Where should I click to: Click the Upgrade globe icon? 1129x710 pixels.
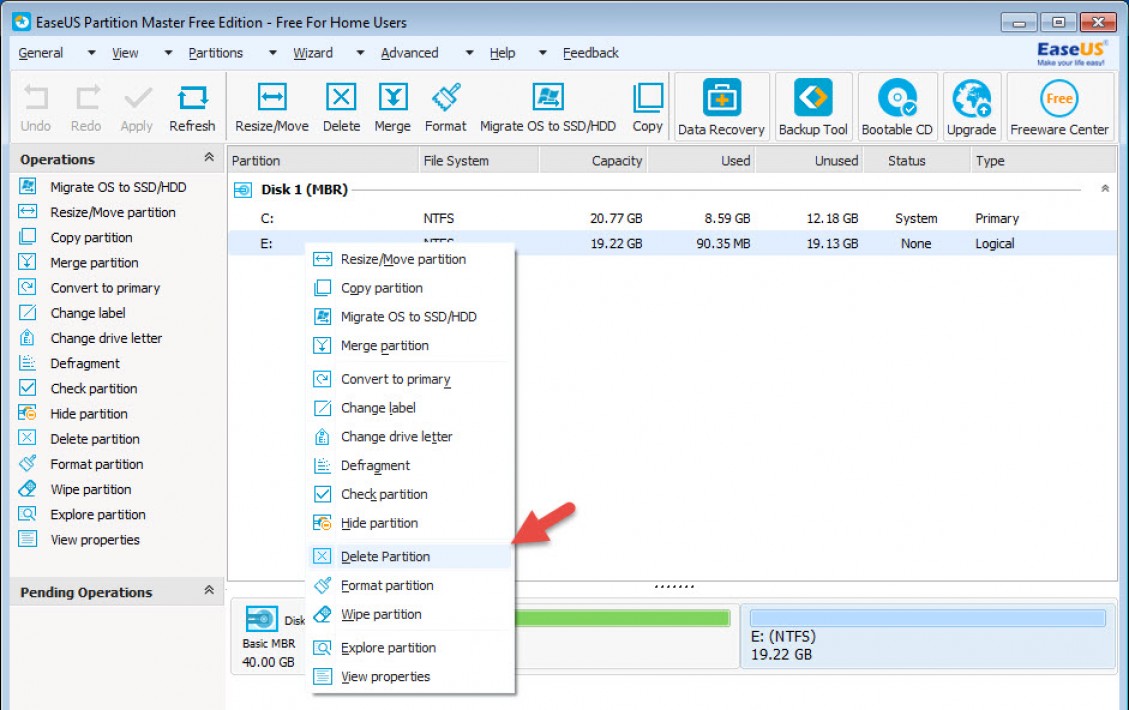coord(971,107)
